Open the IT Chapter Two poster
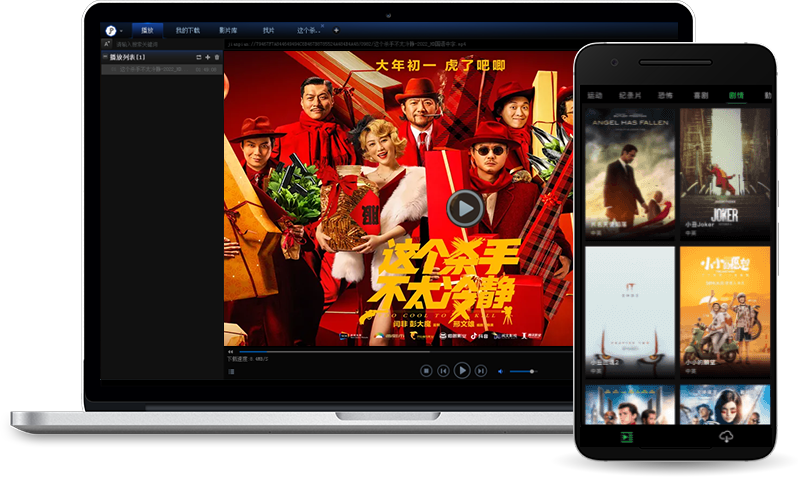Viewport: 798px width, 480px height. 630,312
